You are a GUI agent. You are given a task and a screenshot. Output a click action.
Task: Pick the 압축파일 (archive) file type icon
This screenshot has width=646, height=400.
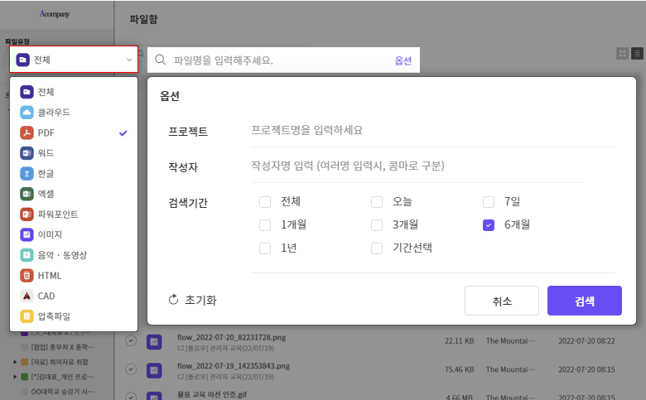point(27,316)
